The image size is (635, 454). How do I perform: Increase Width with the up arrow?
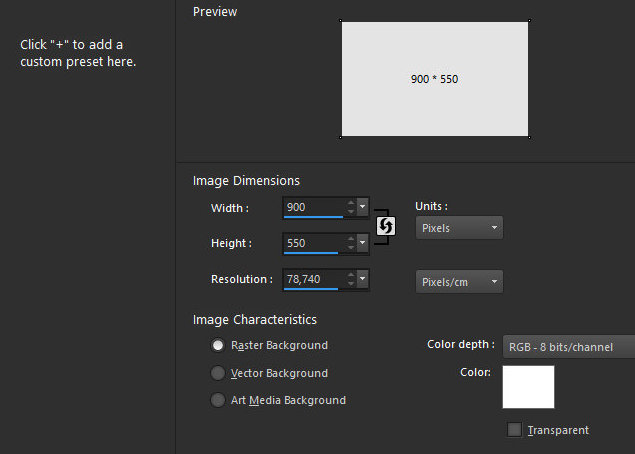pyautogui.click(x=350, y=203)
